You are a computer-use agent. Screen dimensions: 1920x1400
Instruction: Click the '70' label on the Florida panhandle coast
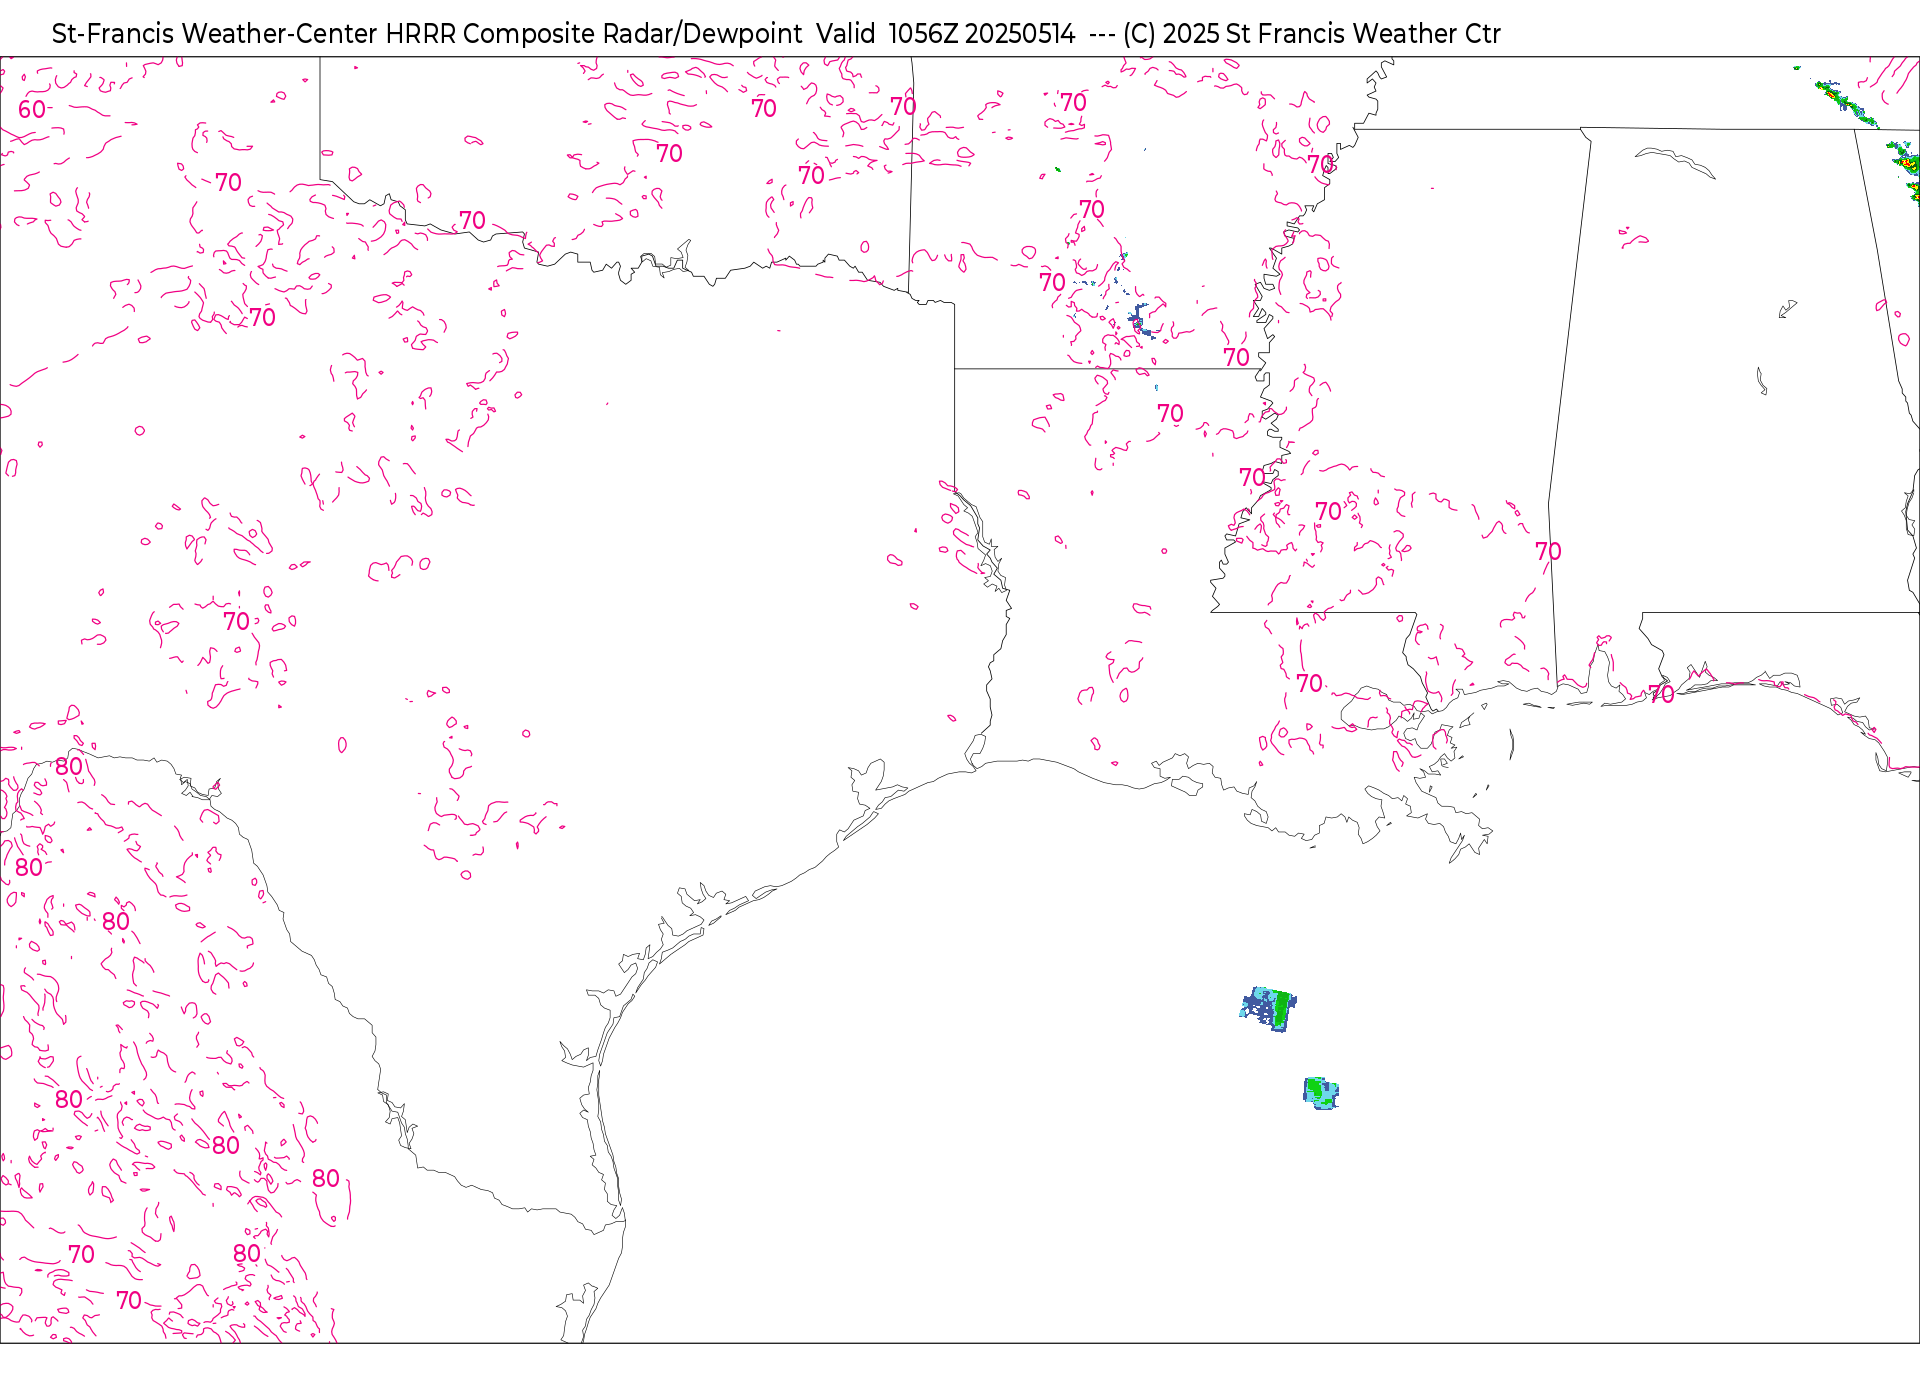coord(1661,693)
